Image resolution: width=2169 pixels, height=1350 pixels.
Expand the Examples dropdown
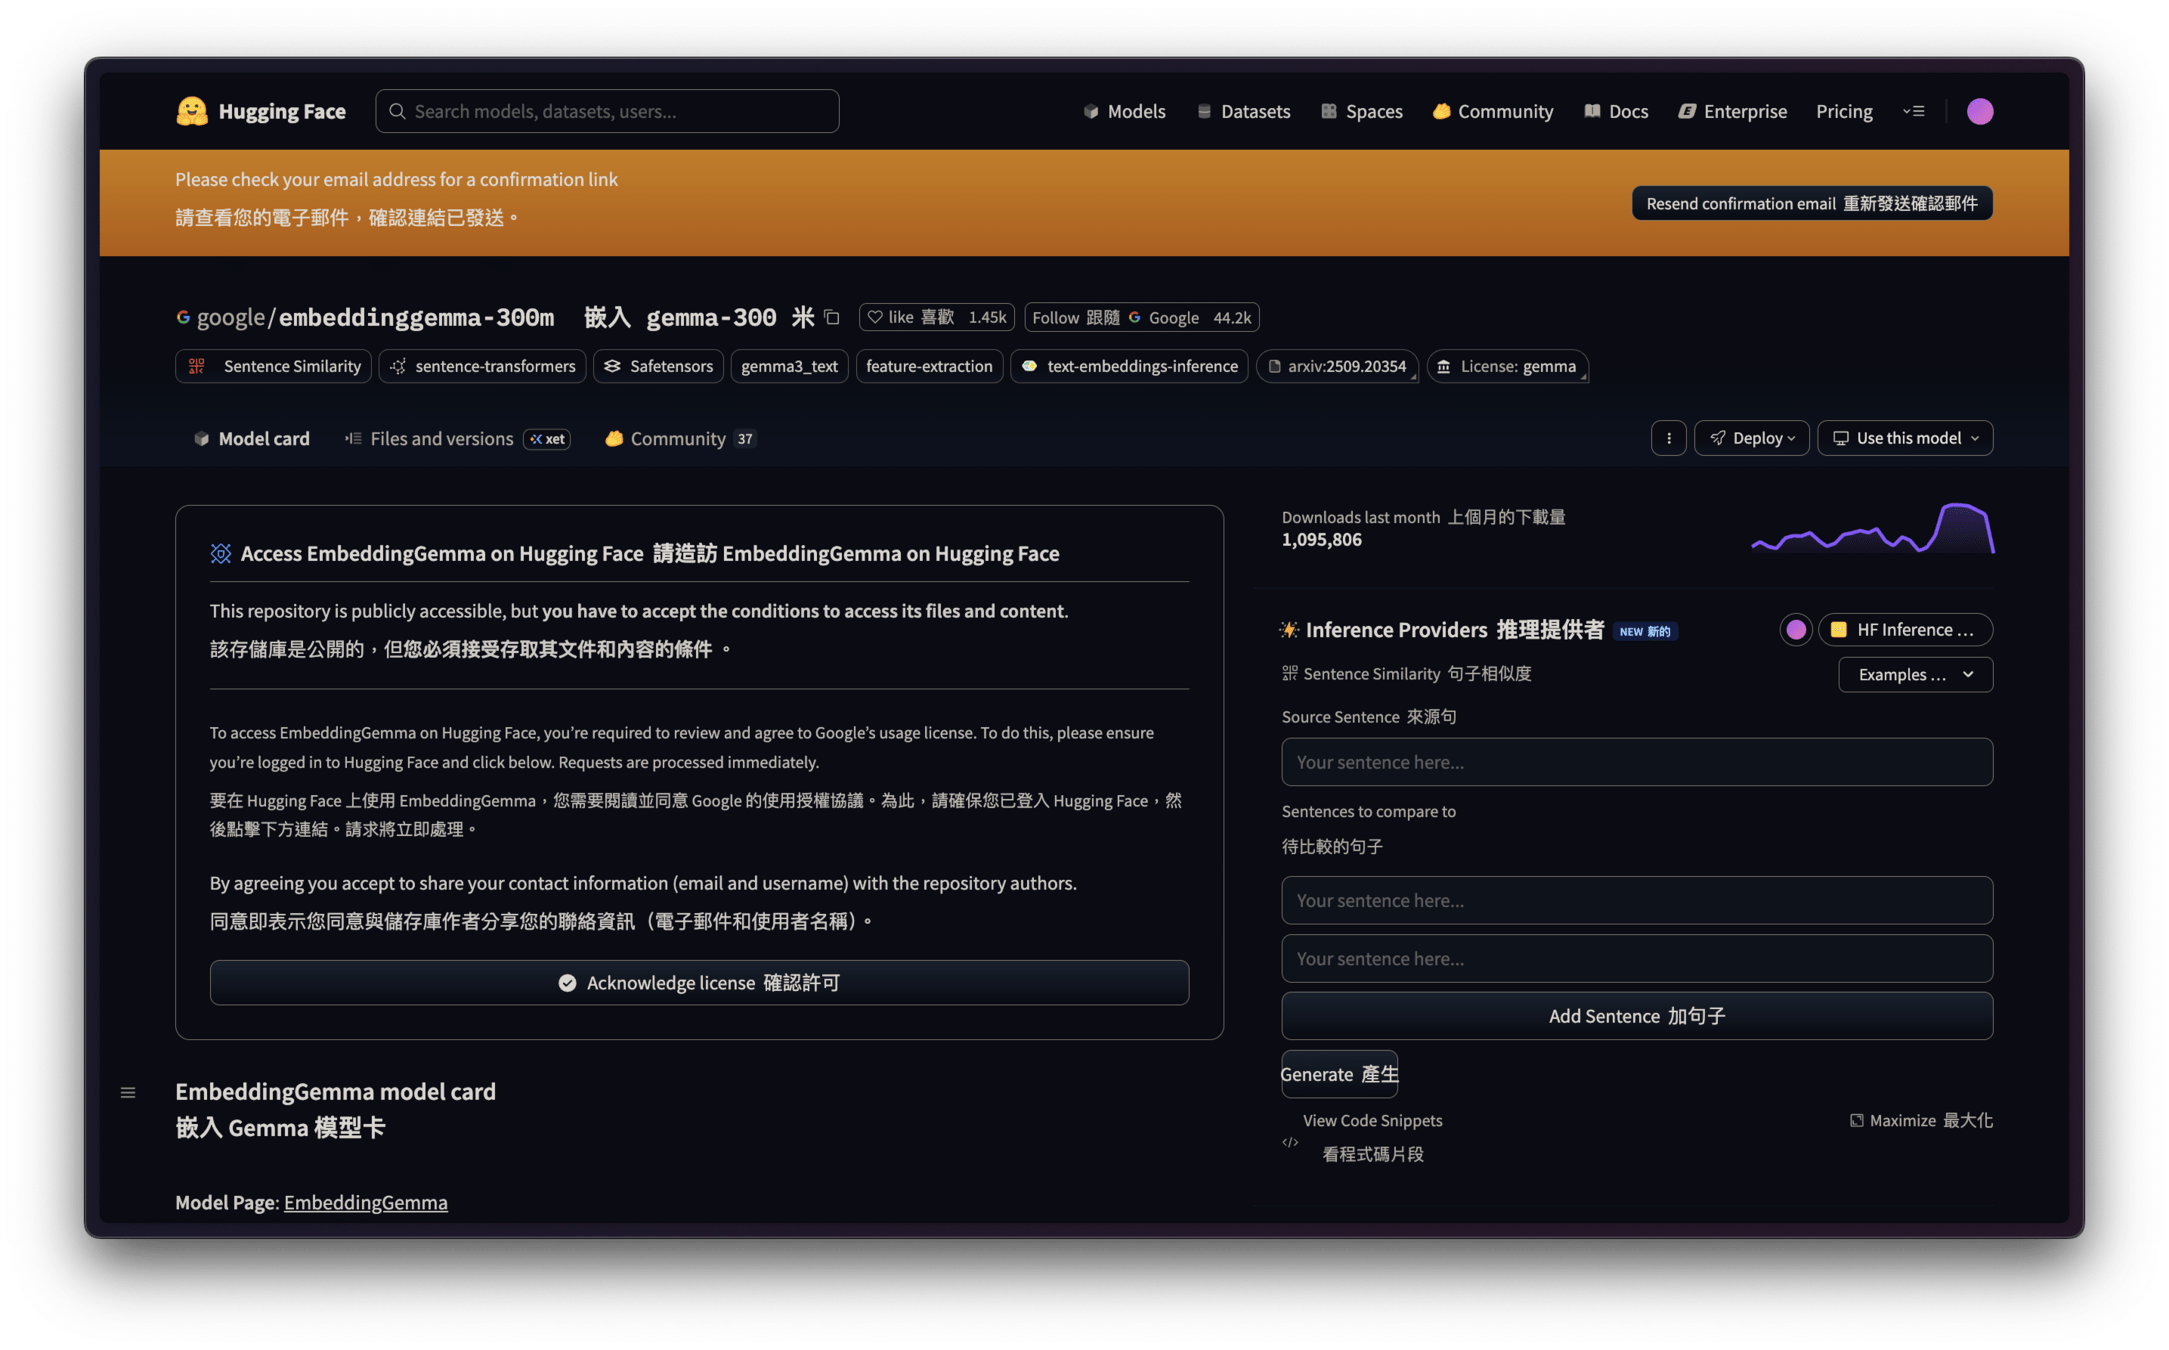click(x=1915, y=674)
